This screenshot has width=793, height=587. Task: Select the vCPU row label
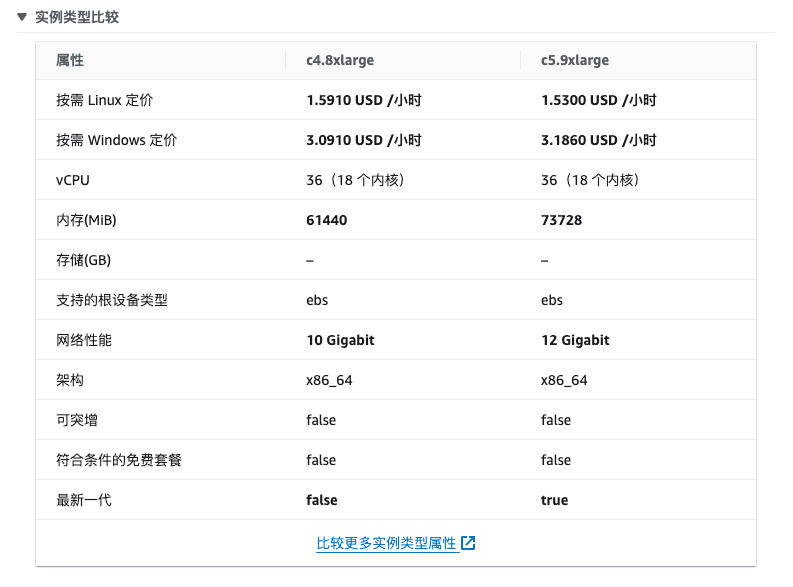[73, 180]
